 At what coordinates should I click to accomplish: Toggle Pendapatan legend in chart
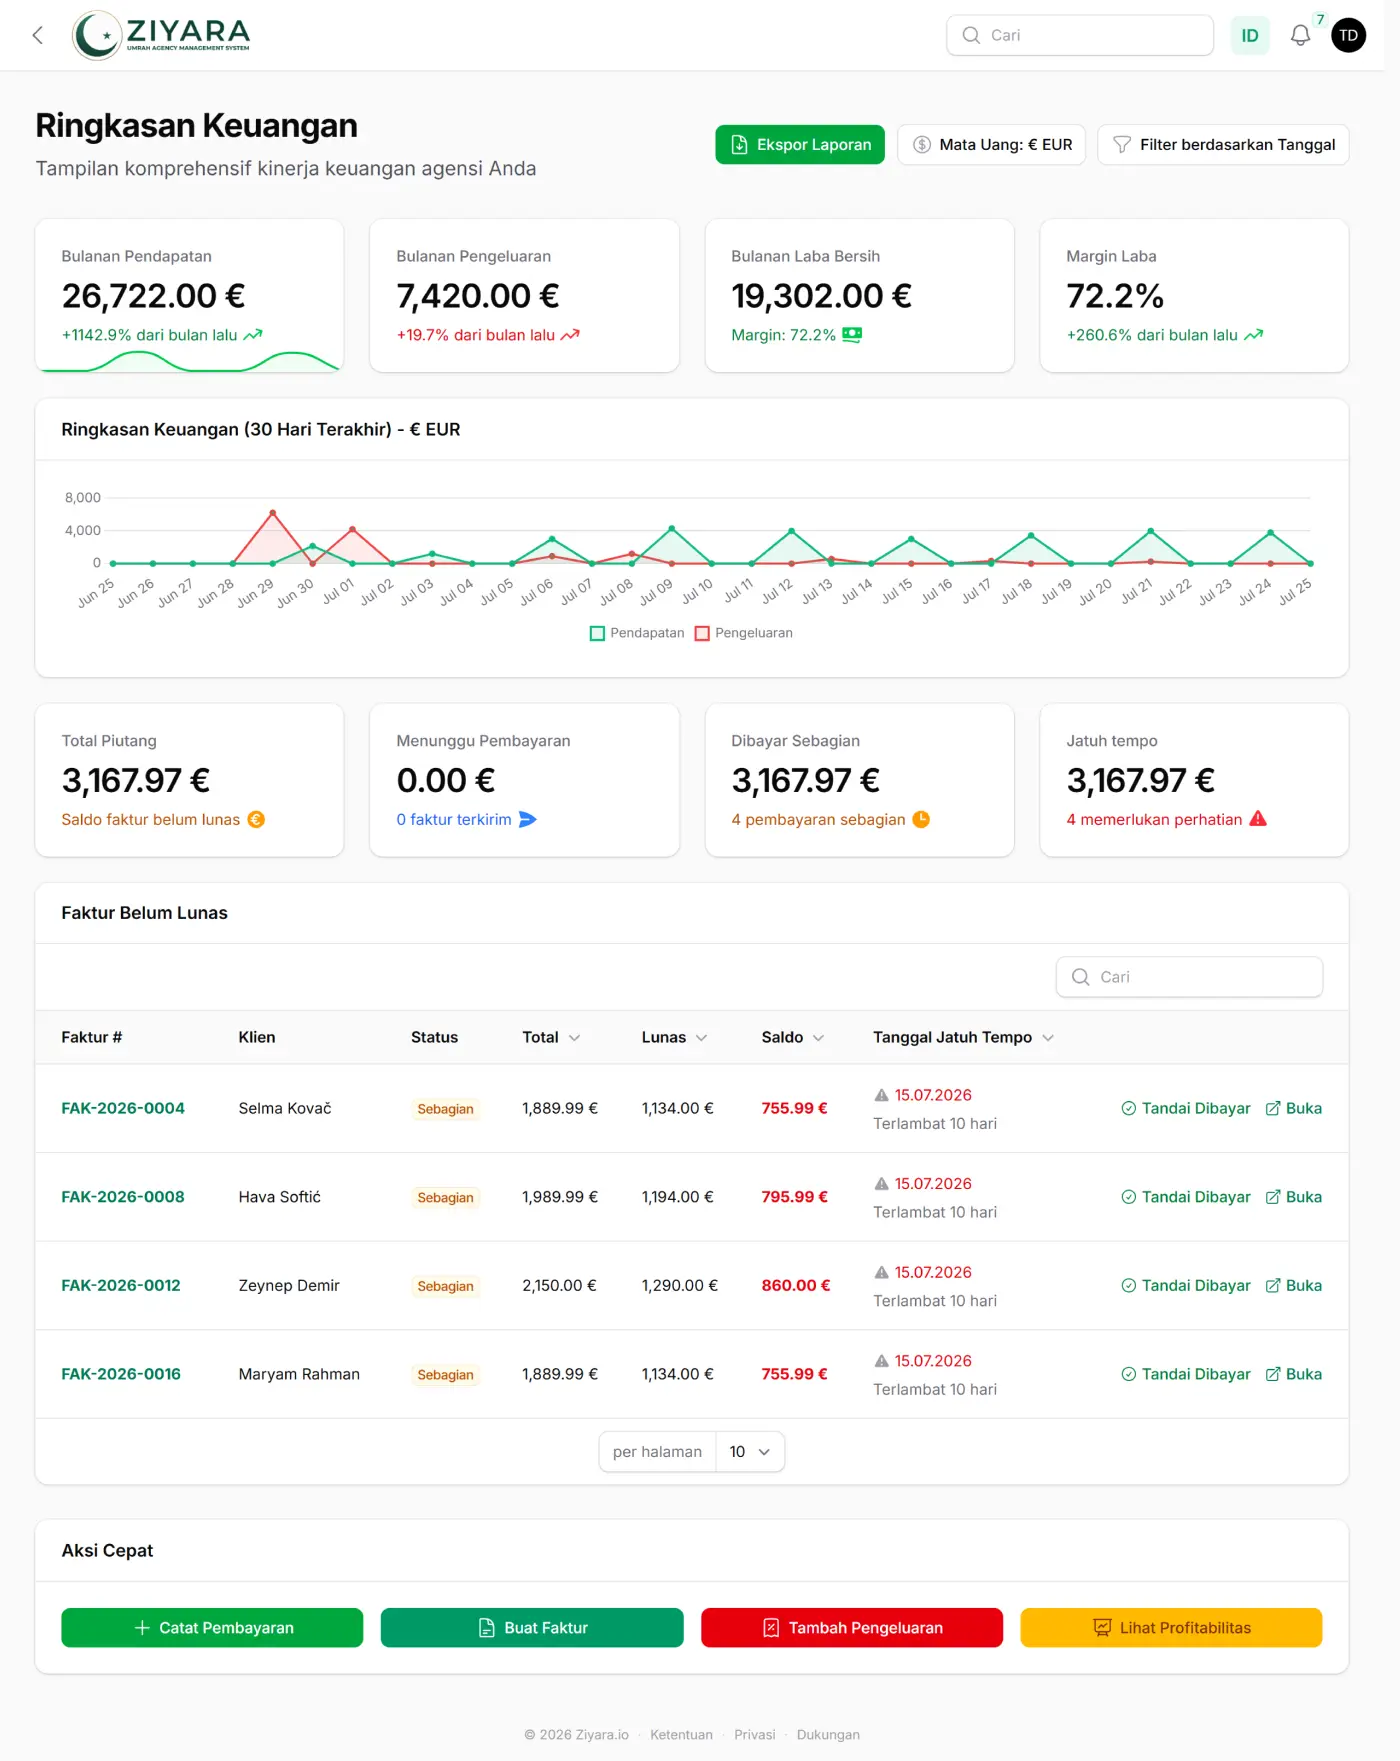click(637, 633)
